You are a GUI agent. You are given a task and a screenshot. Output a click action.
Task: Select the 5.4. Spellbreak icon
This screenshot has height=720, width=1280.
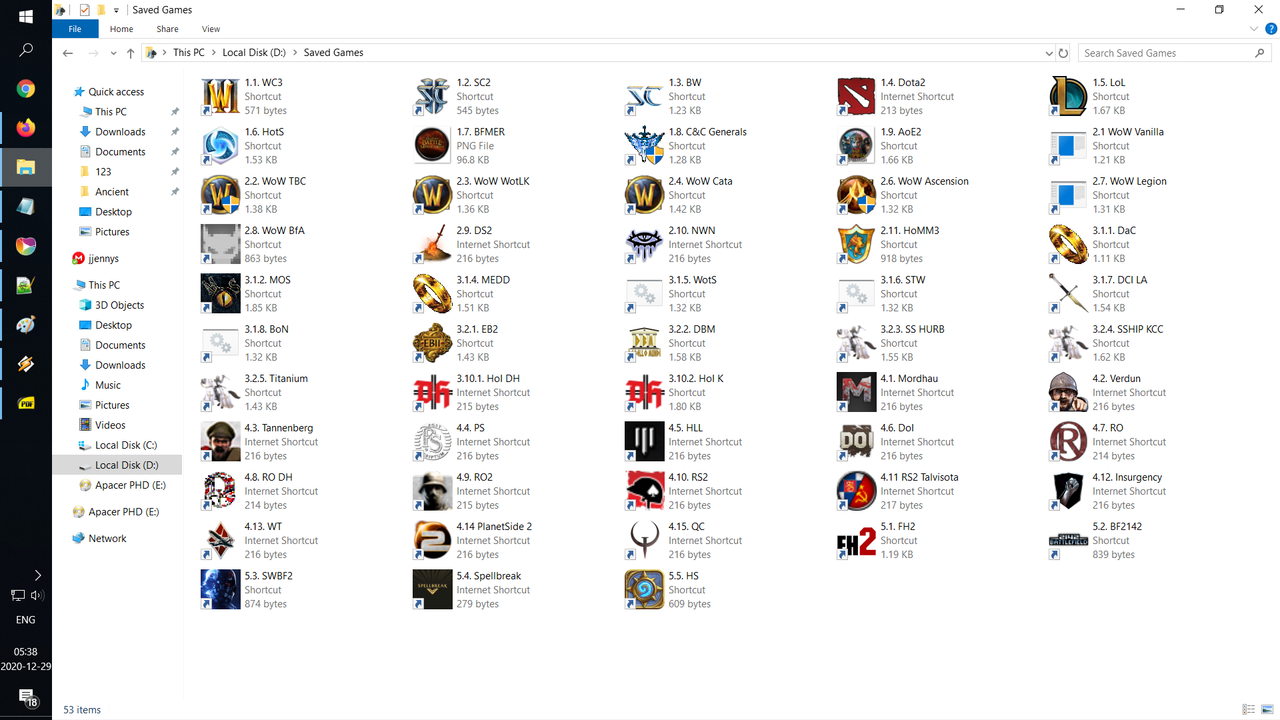click(432, 589)
